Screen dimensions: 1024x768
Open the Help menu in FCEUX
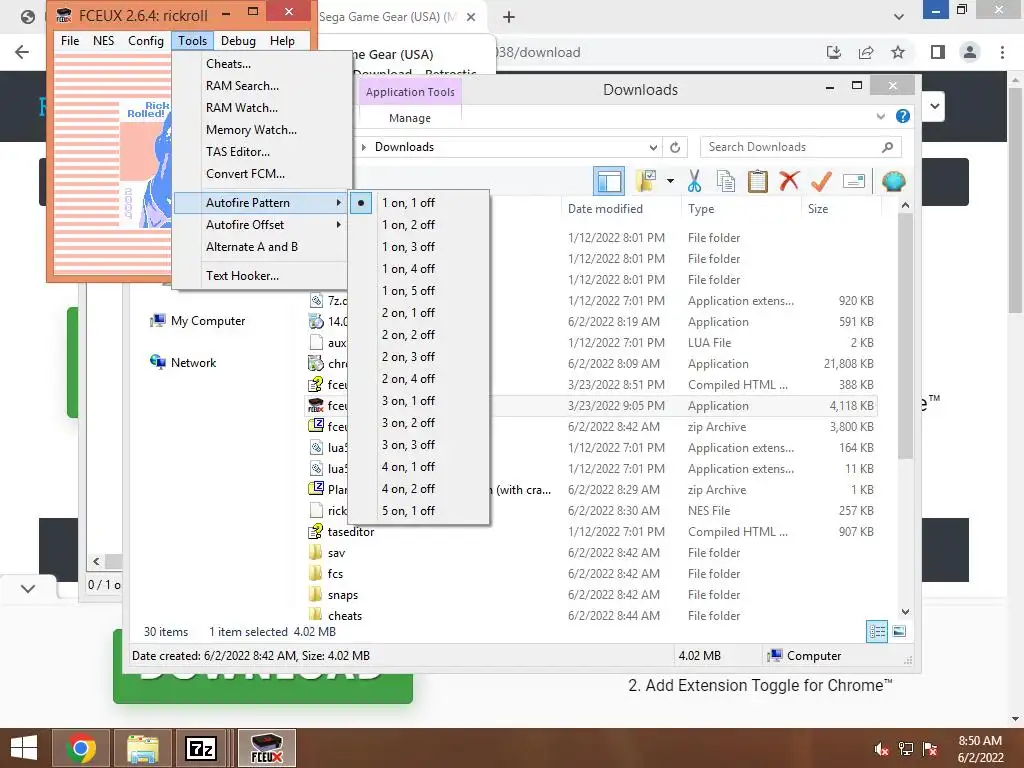pos(282,40)
